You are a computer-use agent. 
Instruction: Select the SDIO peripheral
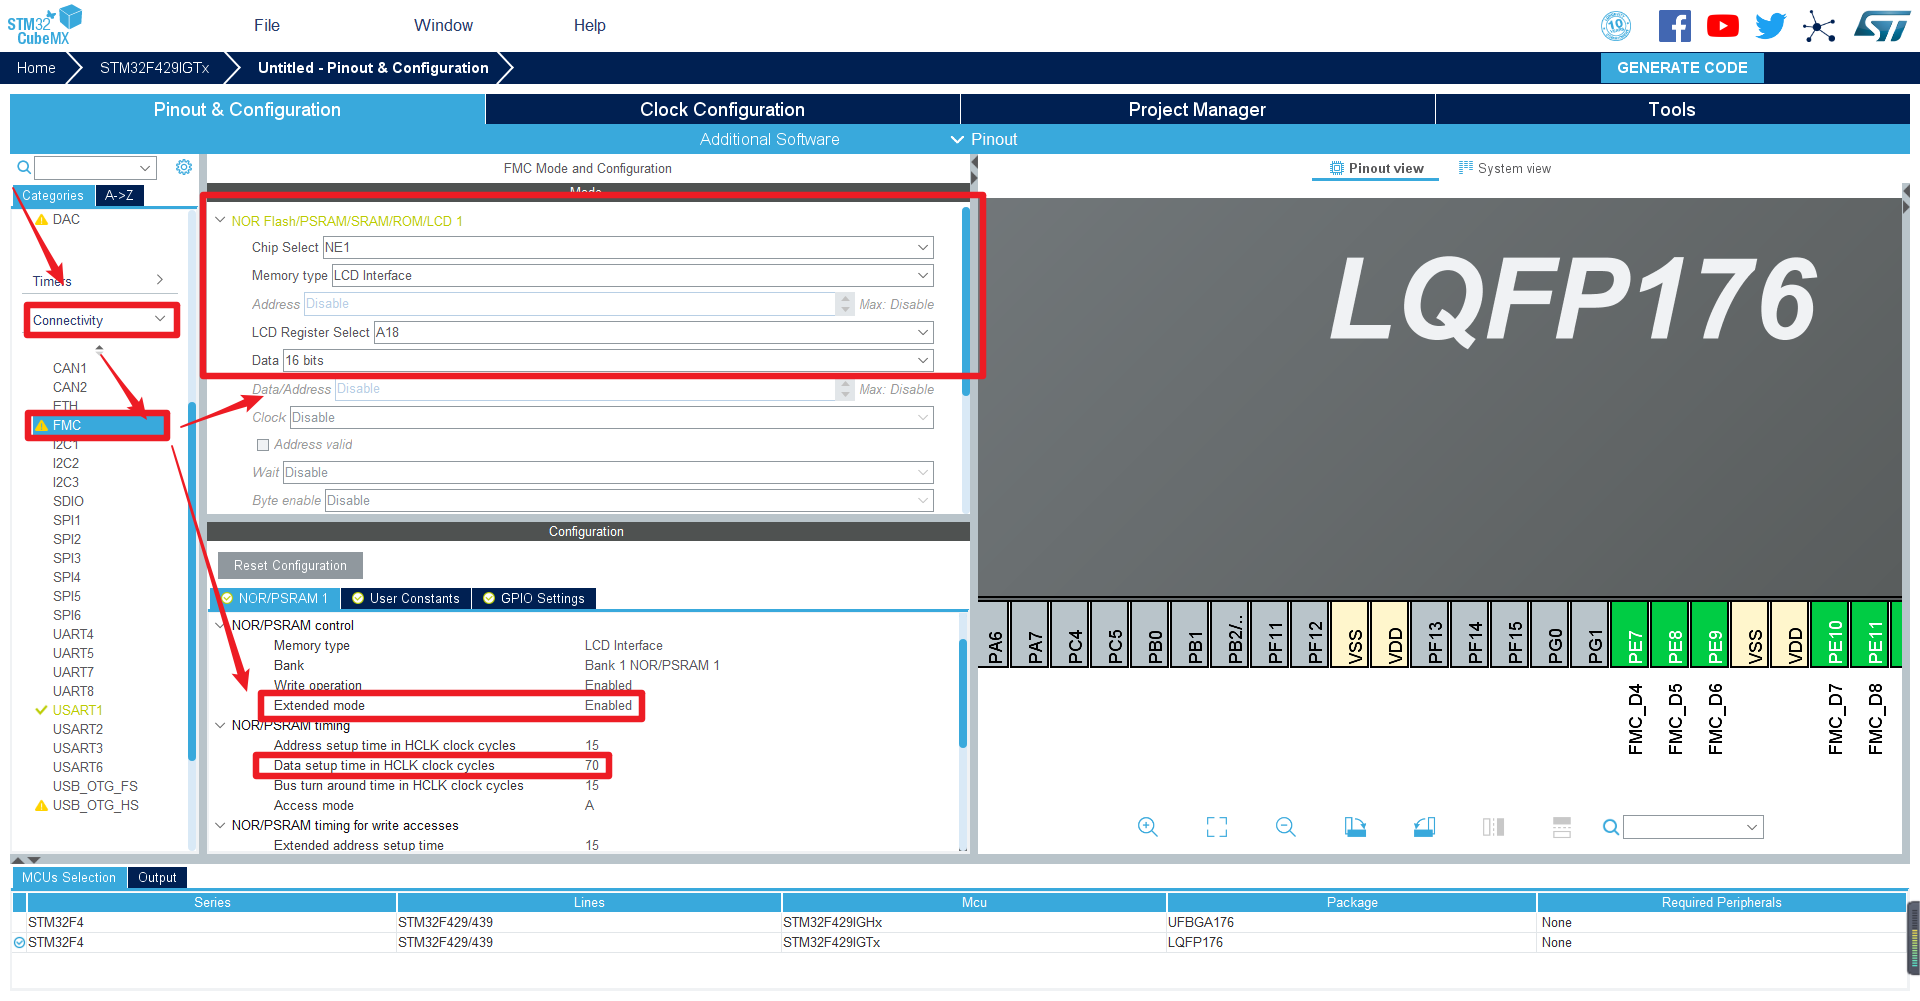[x=68, y=501]
